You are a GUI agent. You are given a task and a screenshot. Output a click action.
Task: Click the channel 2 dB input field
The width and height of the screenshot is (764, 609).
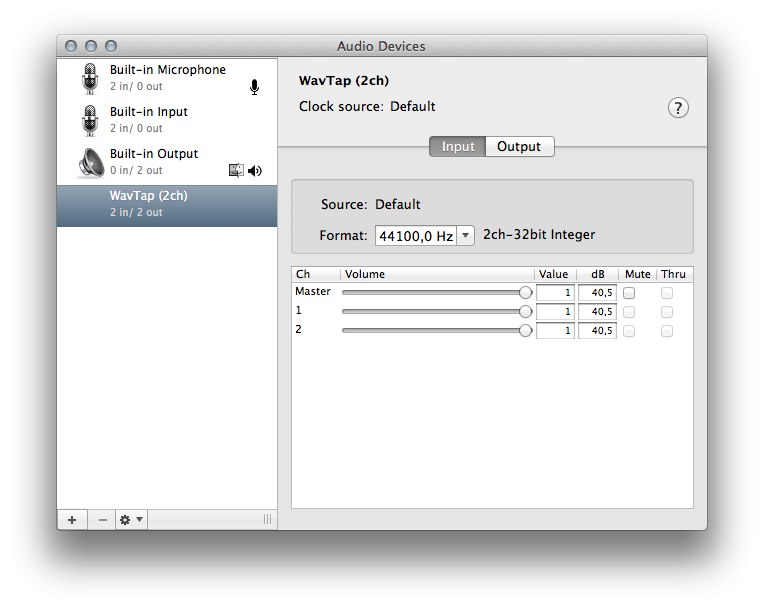coord(597,331)
